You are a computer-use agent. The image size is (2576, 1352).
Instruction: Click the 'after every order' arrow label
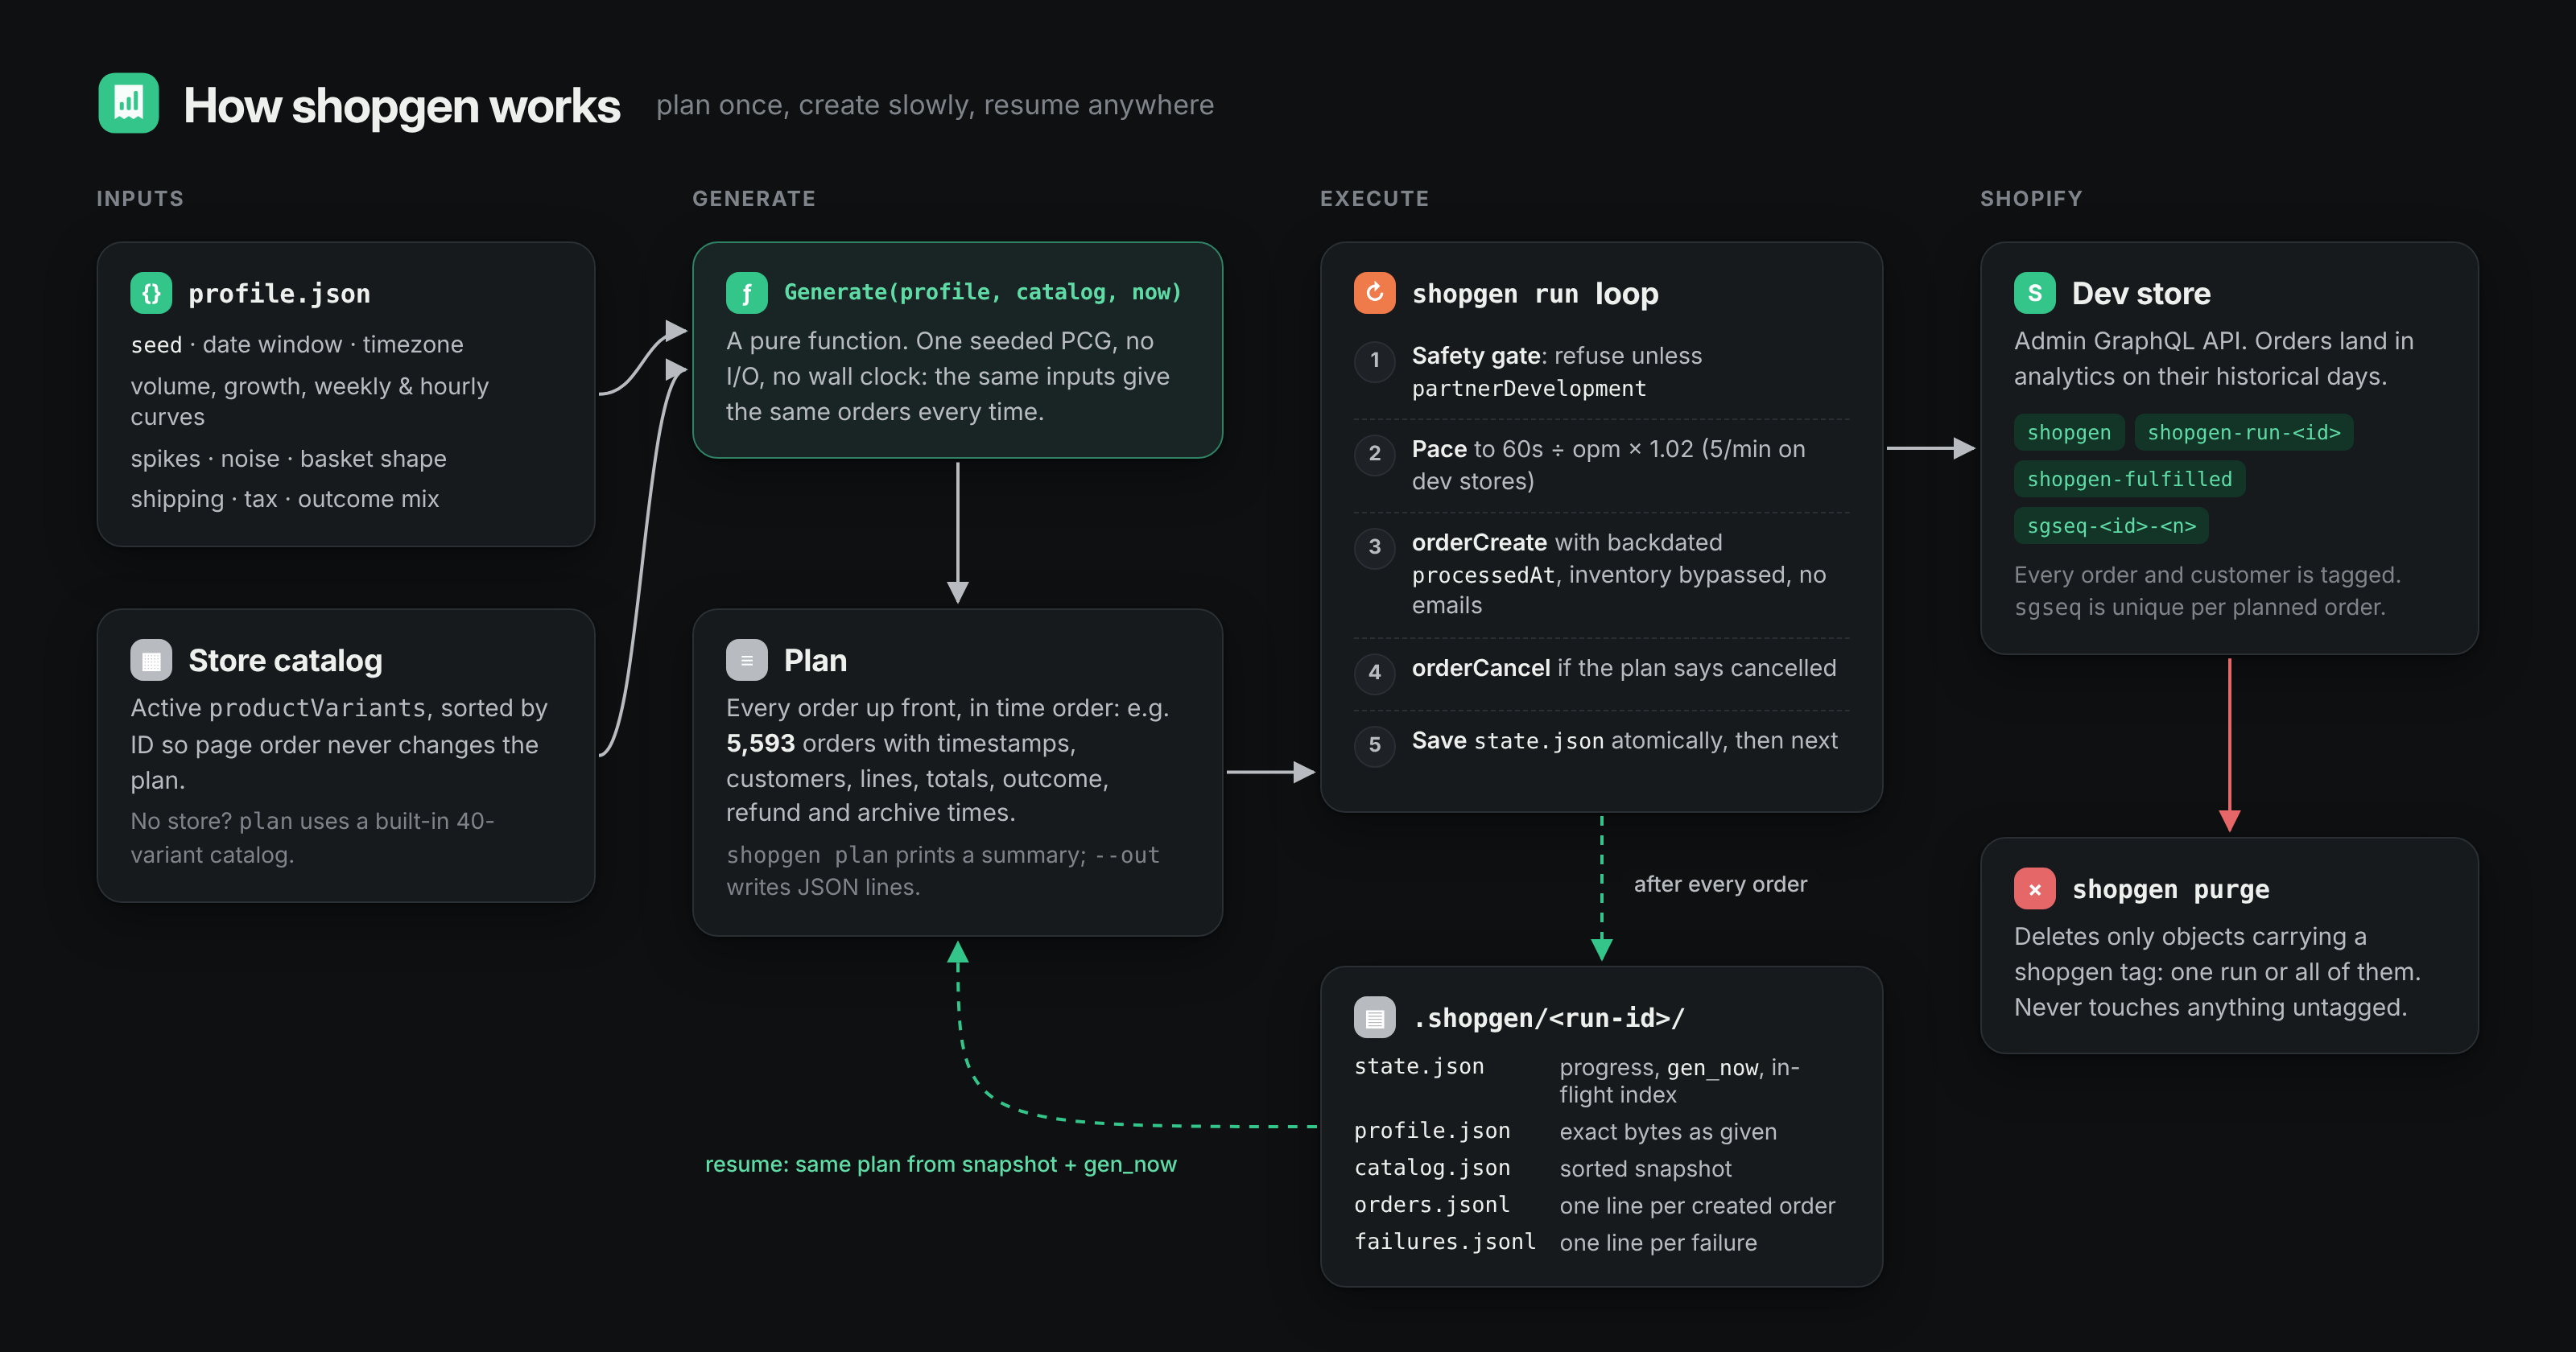(1720, 884)
